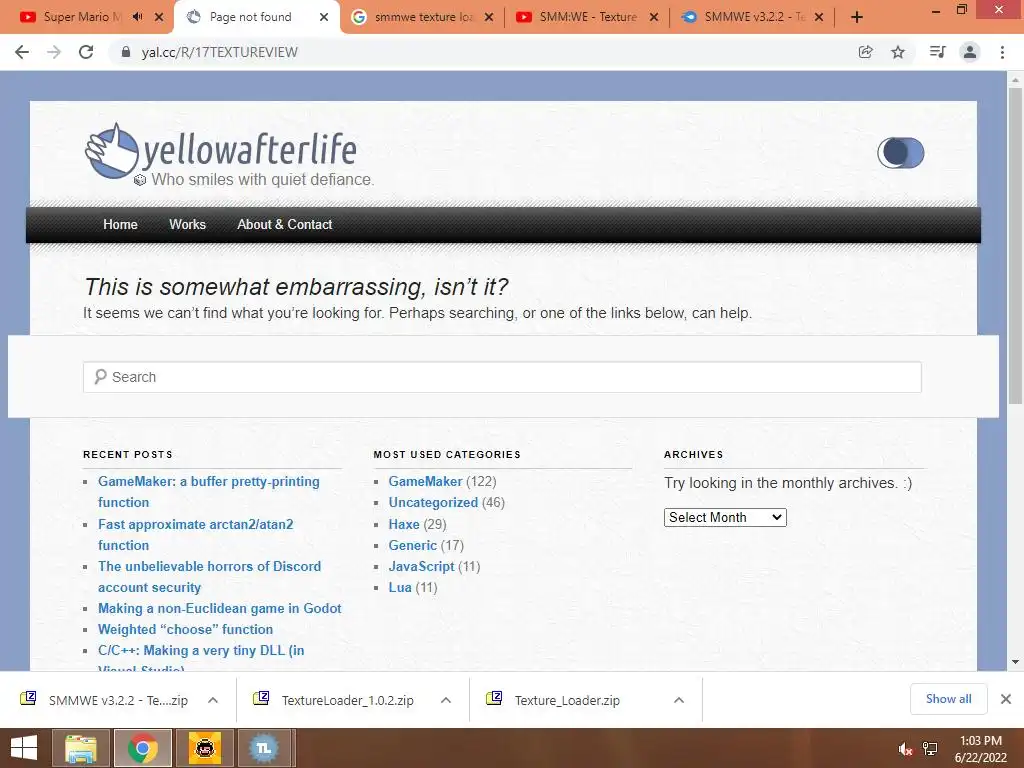Click the browser forward arrow
This screenshot has width=1024, height=768.
[x=54, y=52]
